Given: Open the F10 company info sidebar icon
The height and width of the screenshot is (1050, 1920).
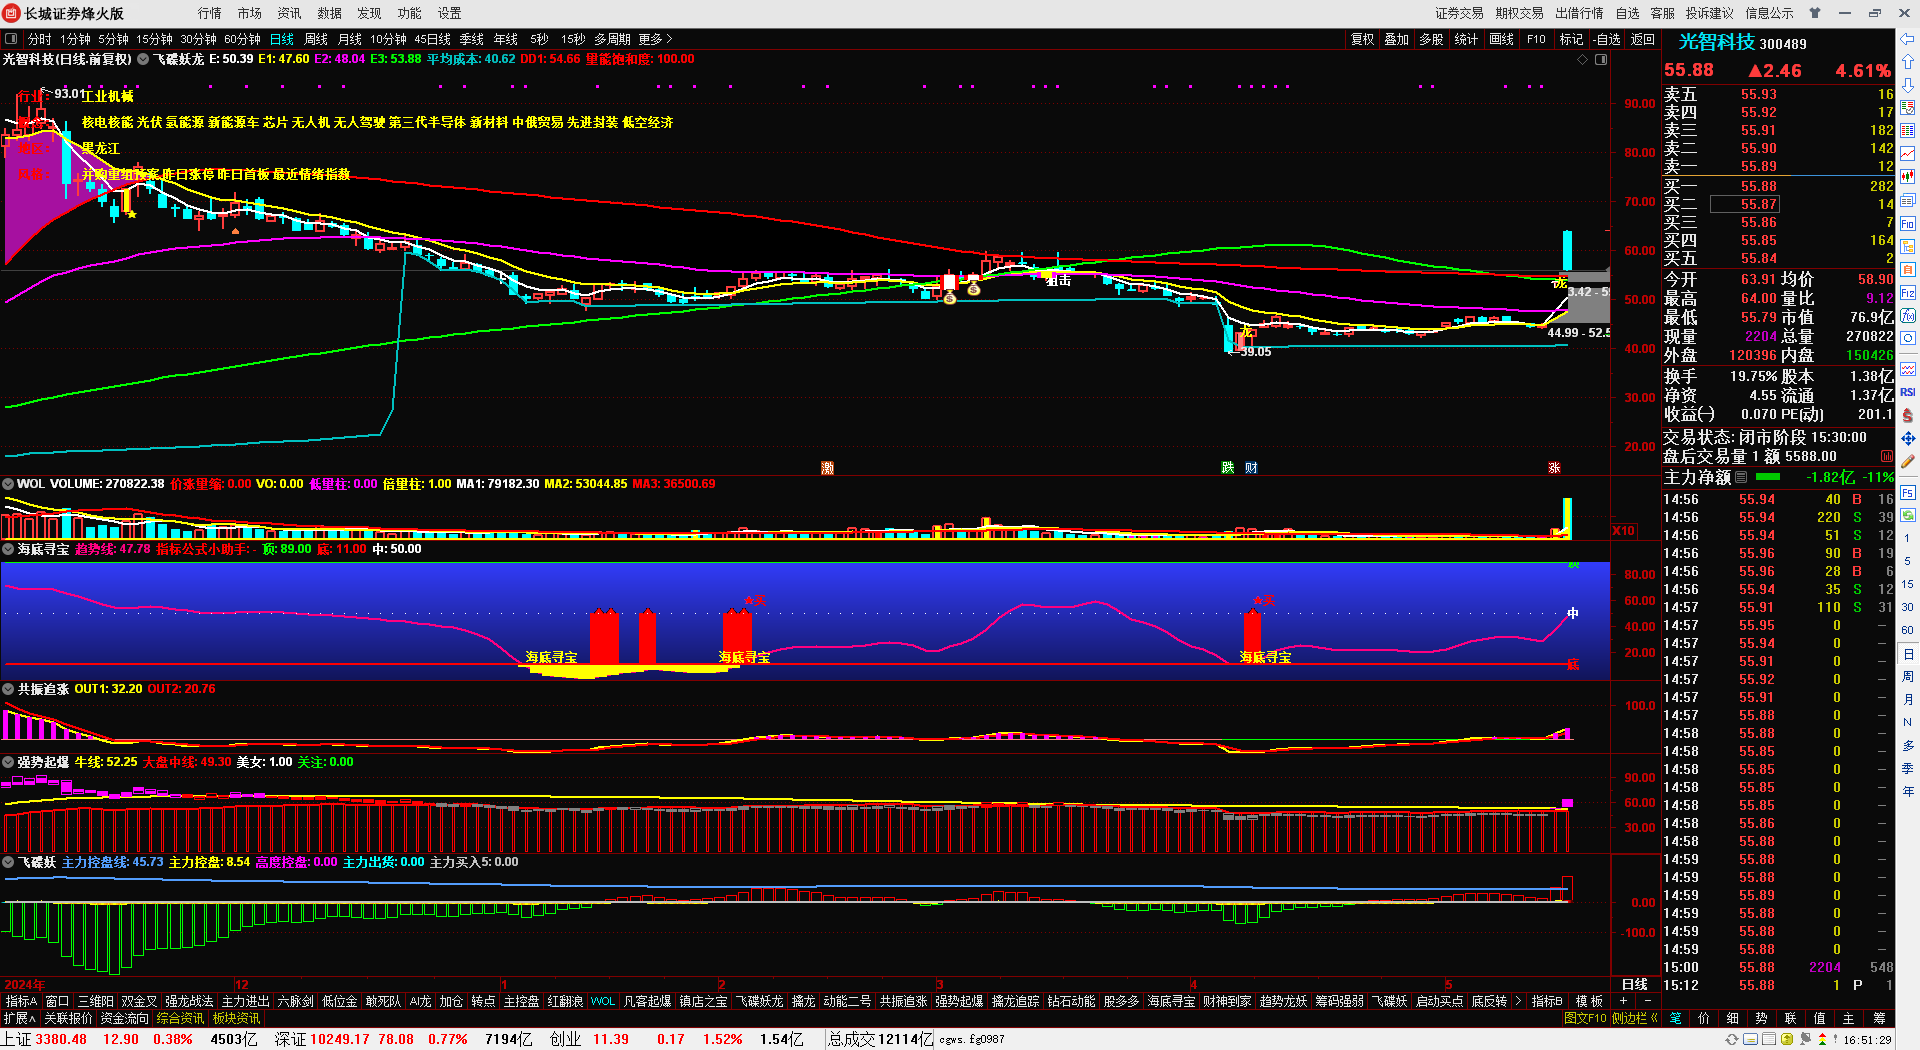Looking at the screenshot, I should [1908, 224].
